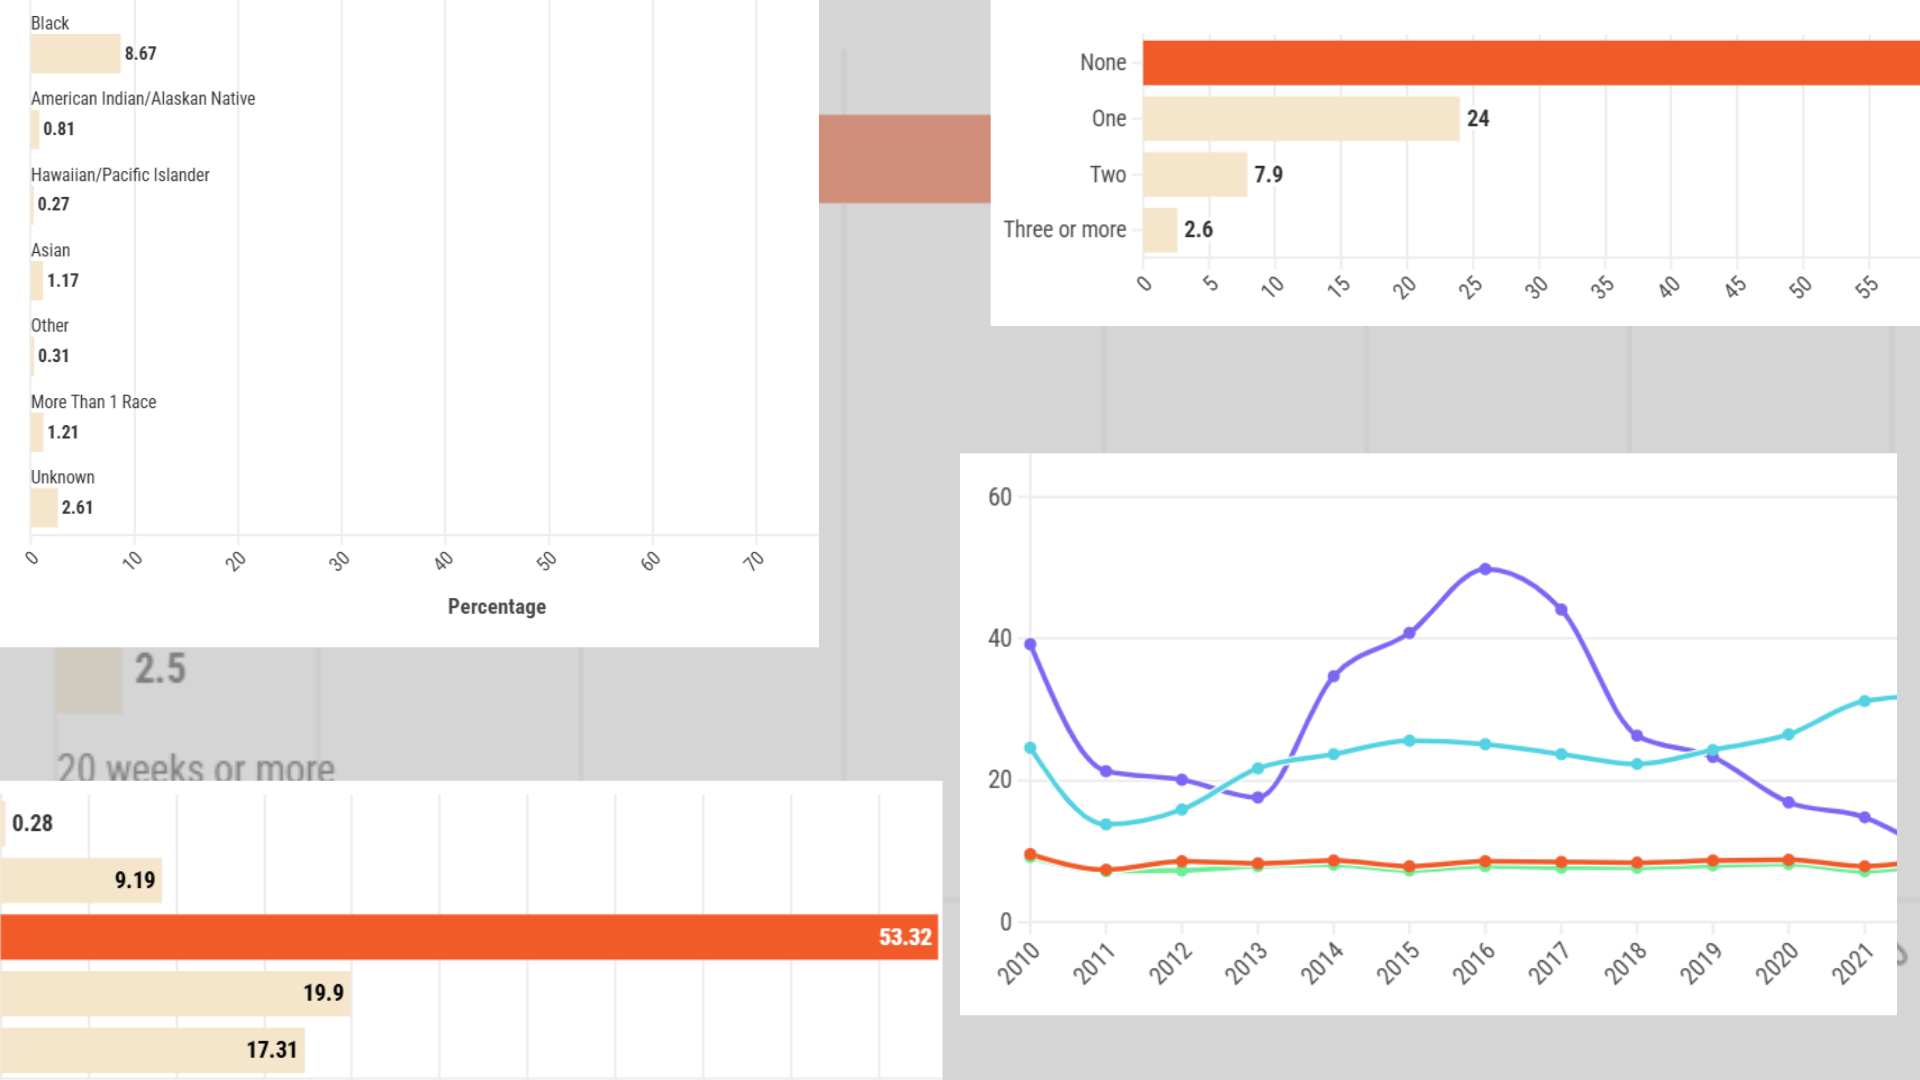Click the 'One' bar valued 24
Viewport: 1920px width, 1080px height.
click(1301, 118)
